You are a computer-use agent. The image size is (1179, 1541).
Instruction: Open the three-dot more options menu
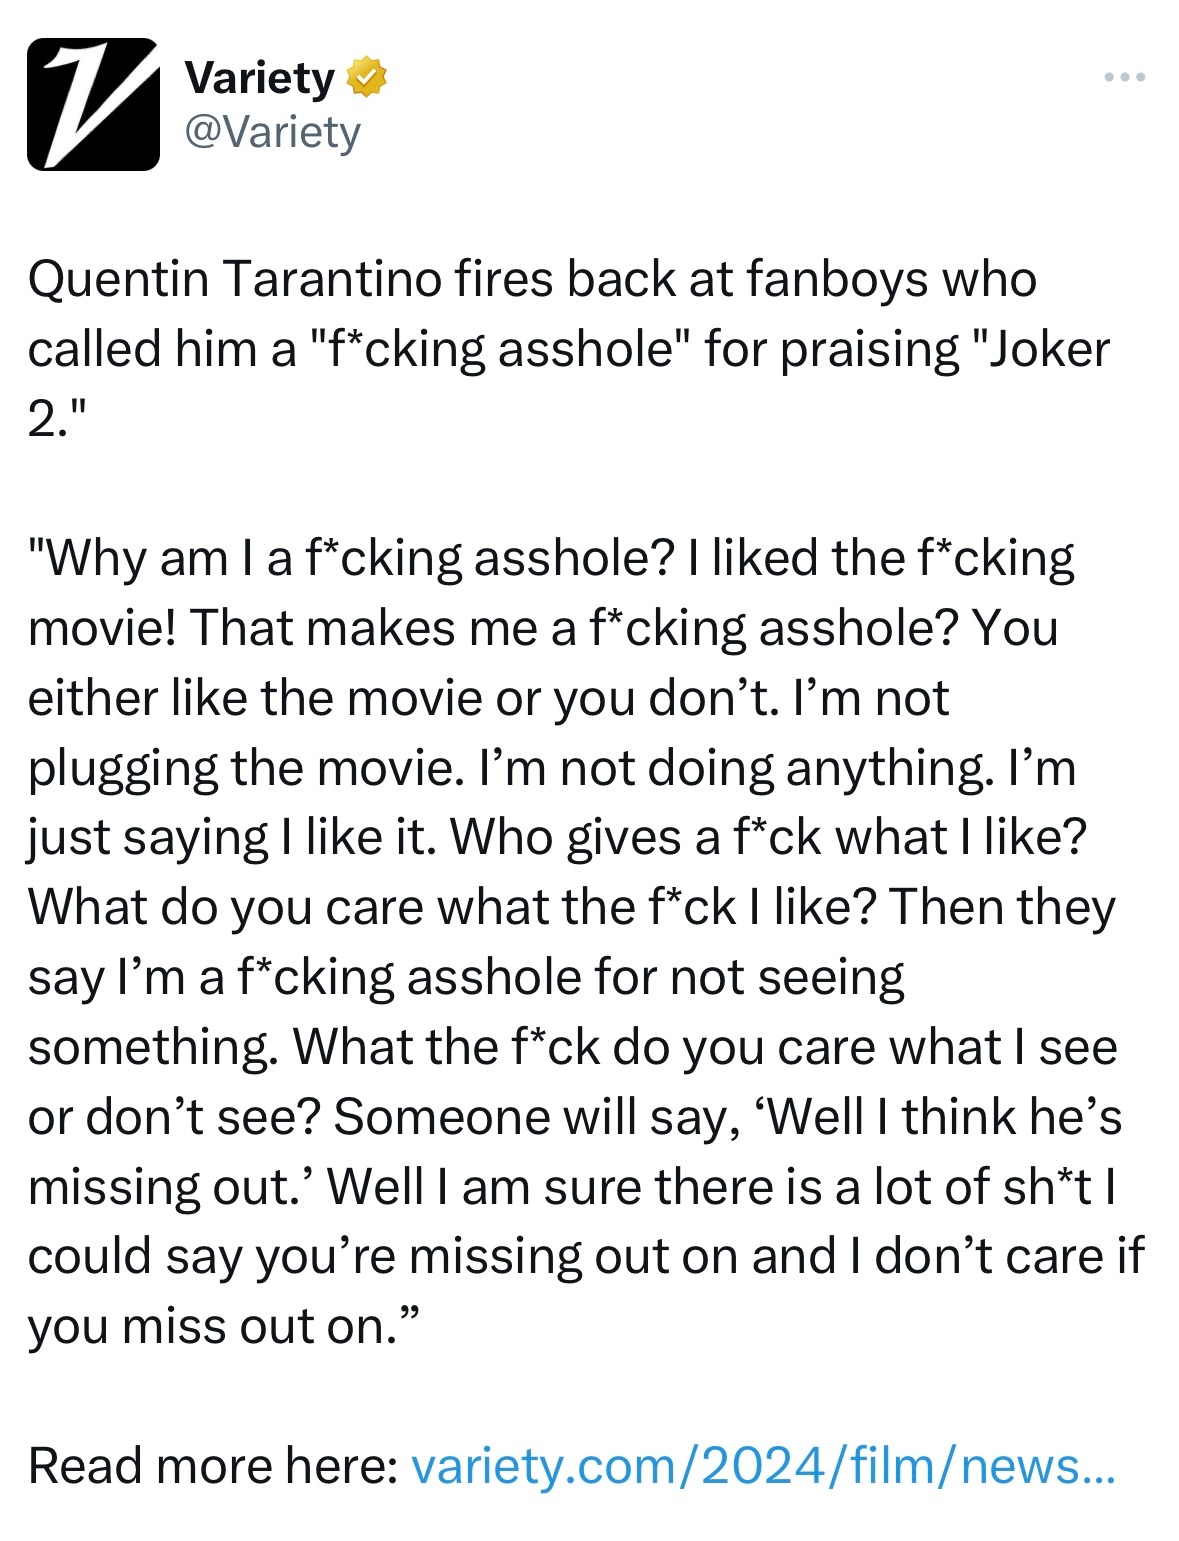click(x=1125, y=77)
